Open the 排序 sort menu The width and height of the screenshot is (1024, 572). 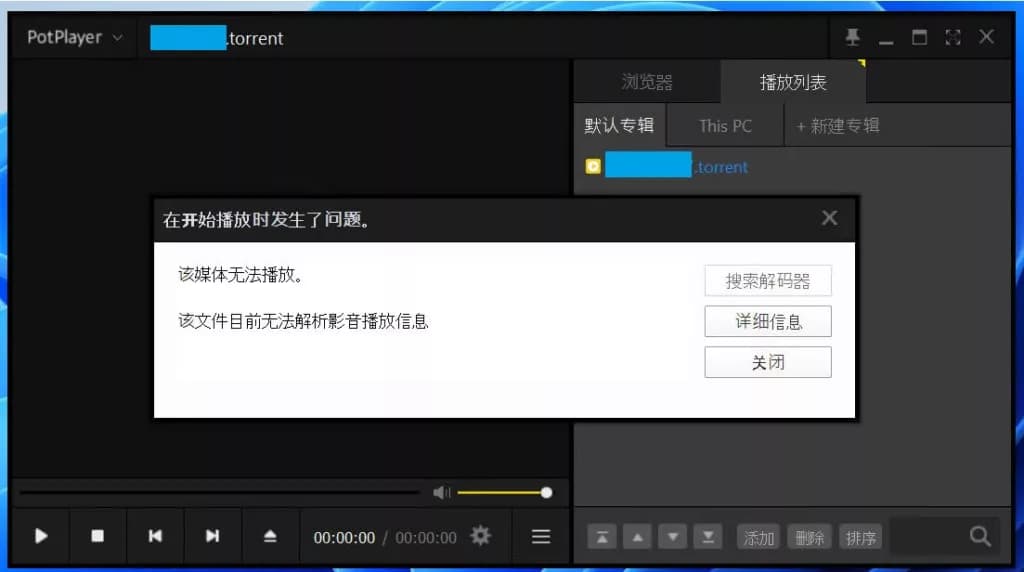pos(861,538)
